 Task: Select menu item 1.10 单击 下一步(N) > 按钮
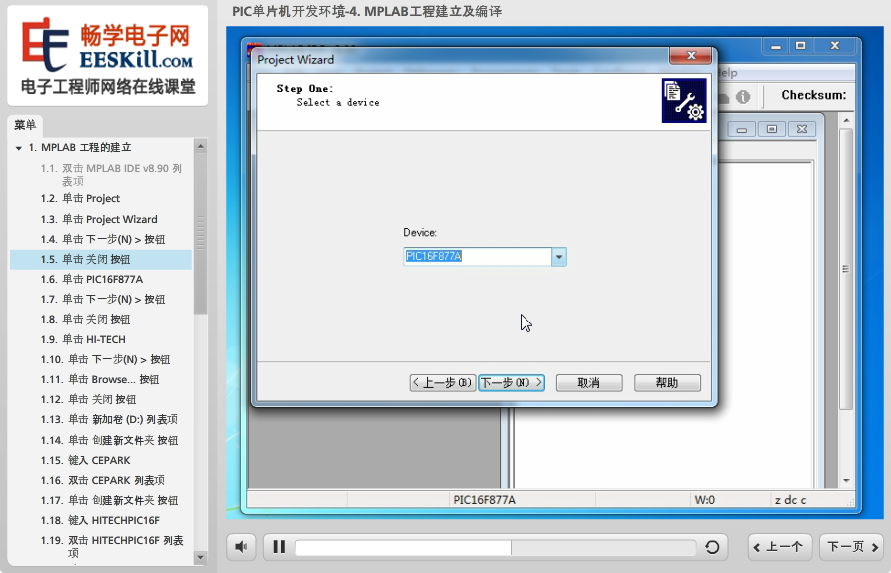point(105,359)
